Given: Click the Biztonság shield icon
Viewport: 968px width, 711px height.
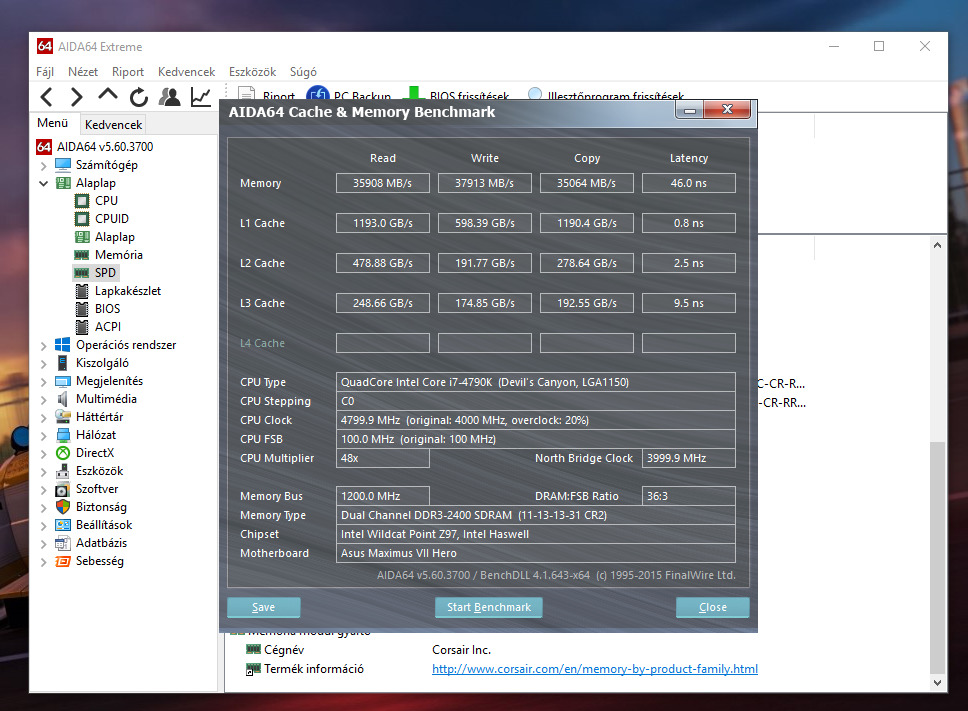Looking at the screenshot, I should pos(62,507).
